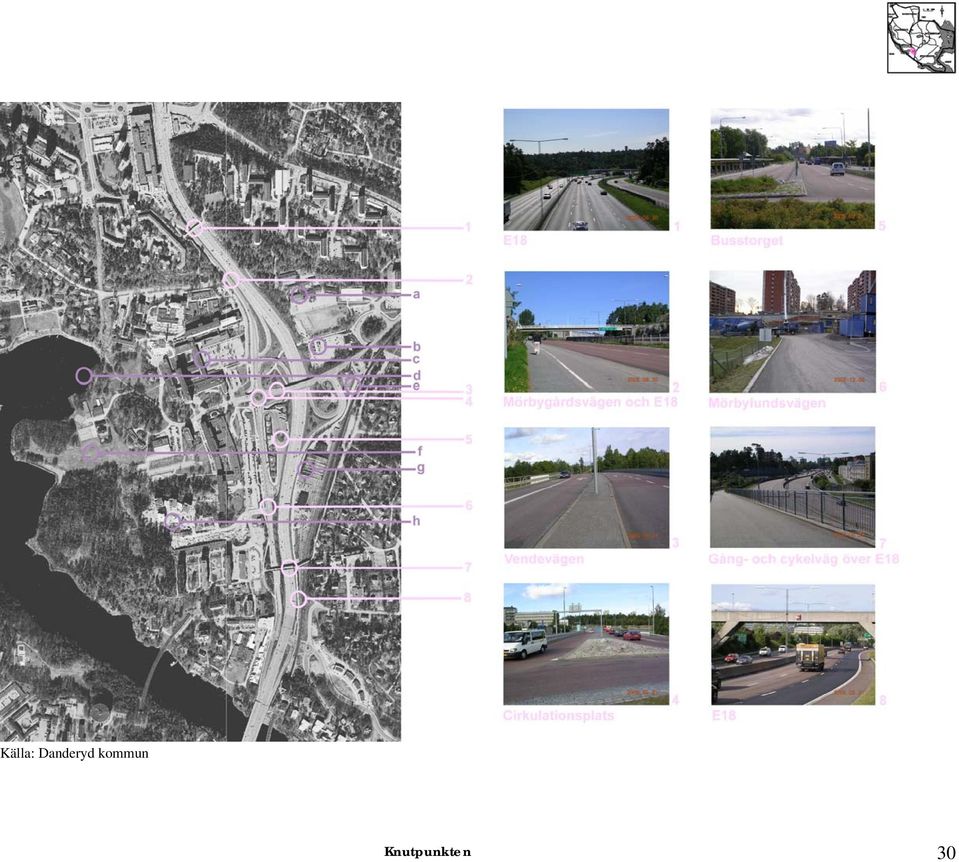Click the letter "c" label beside the map
Viewport: 959px width, 862px height.
click(x=416, y=359)
